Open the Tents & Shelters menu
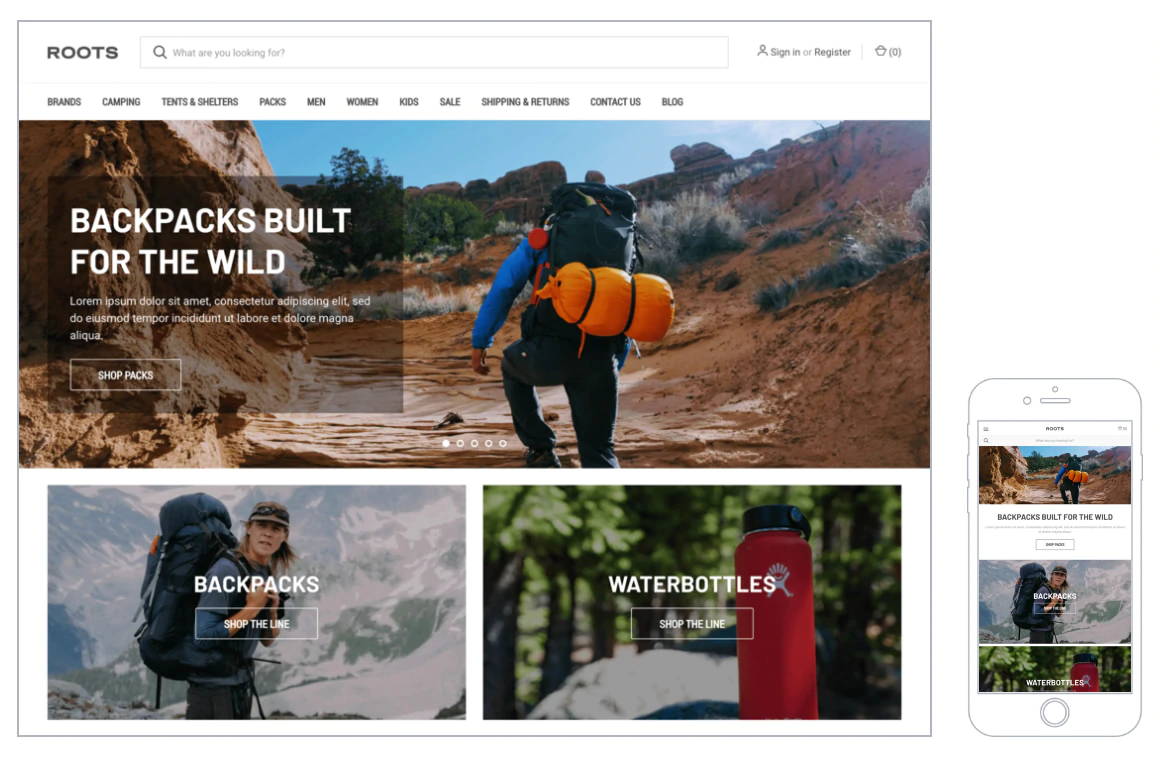 click(200, 102)
